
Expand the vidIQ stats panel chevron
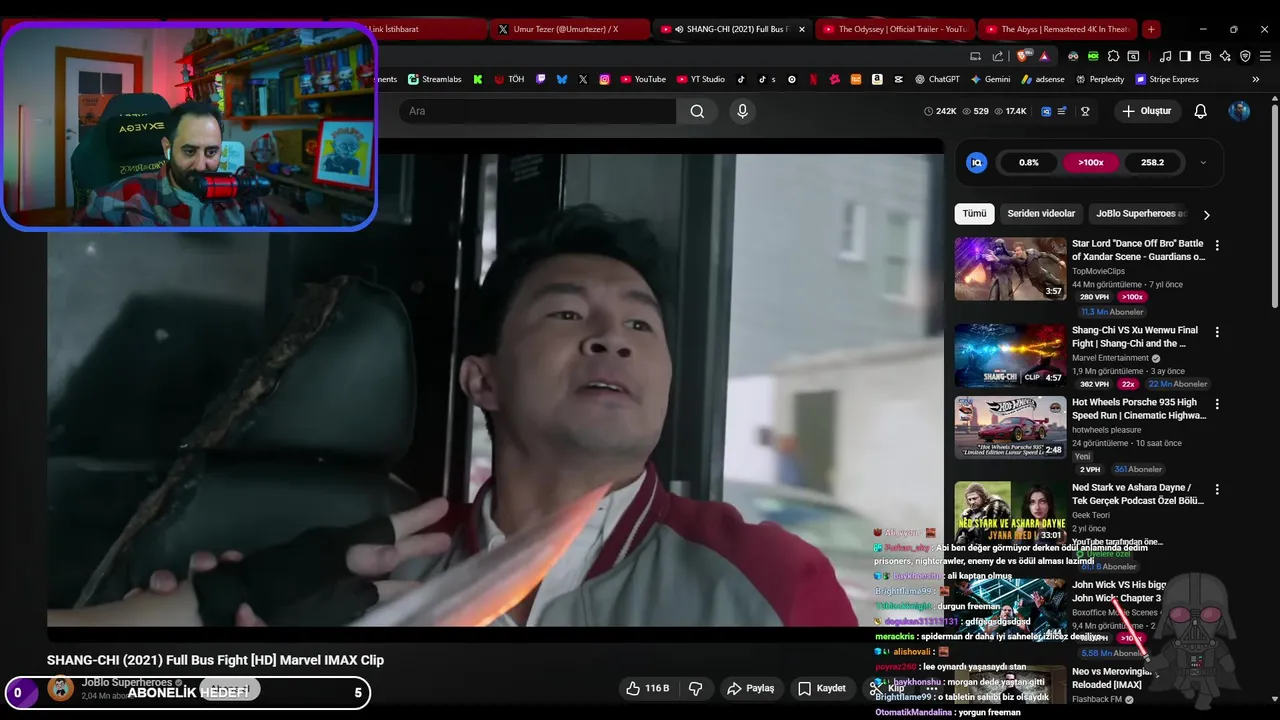point(1203,162)
